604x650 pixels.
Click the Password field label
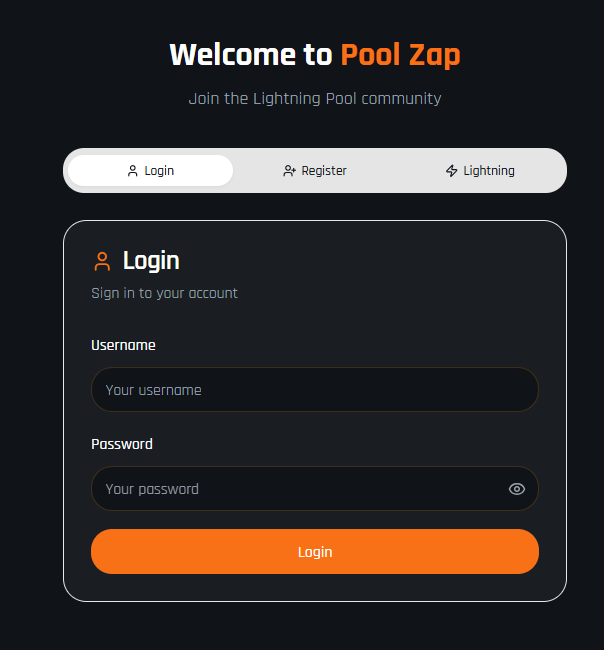click(122, 444)
